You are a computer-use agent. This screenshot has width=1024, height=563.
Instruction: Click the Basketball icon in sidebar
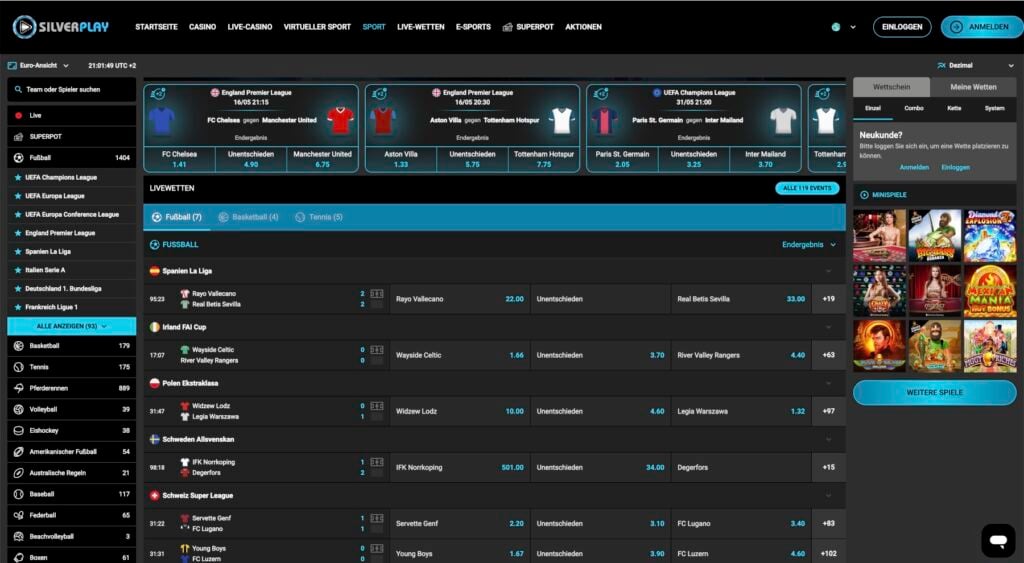point(18,346)
